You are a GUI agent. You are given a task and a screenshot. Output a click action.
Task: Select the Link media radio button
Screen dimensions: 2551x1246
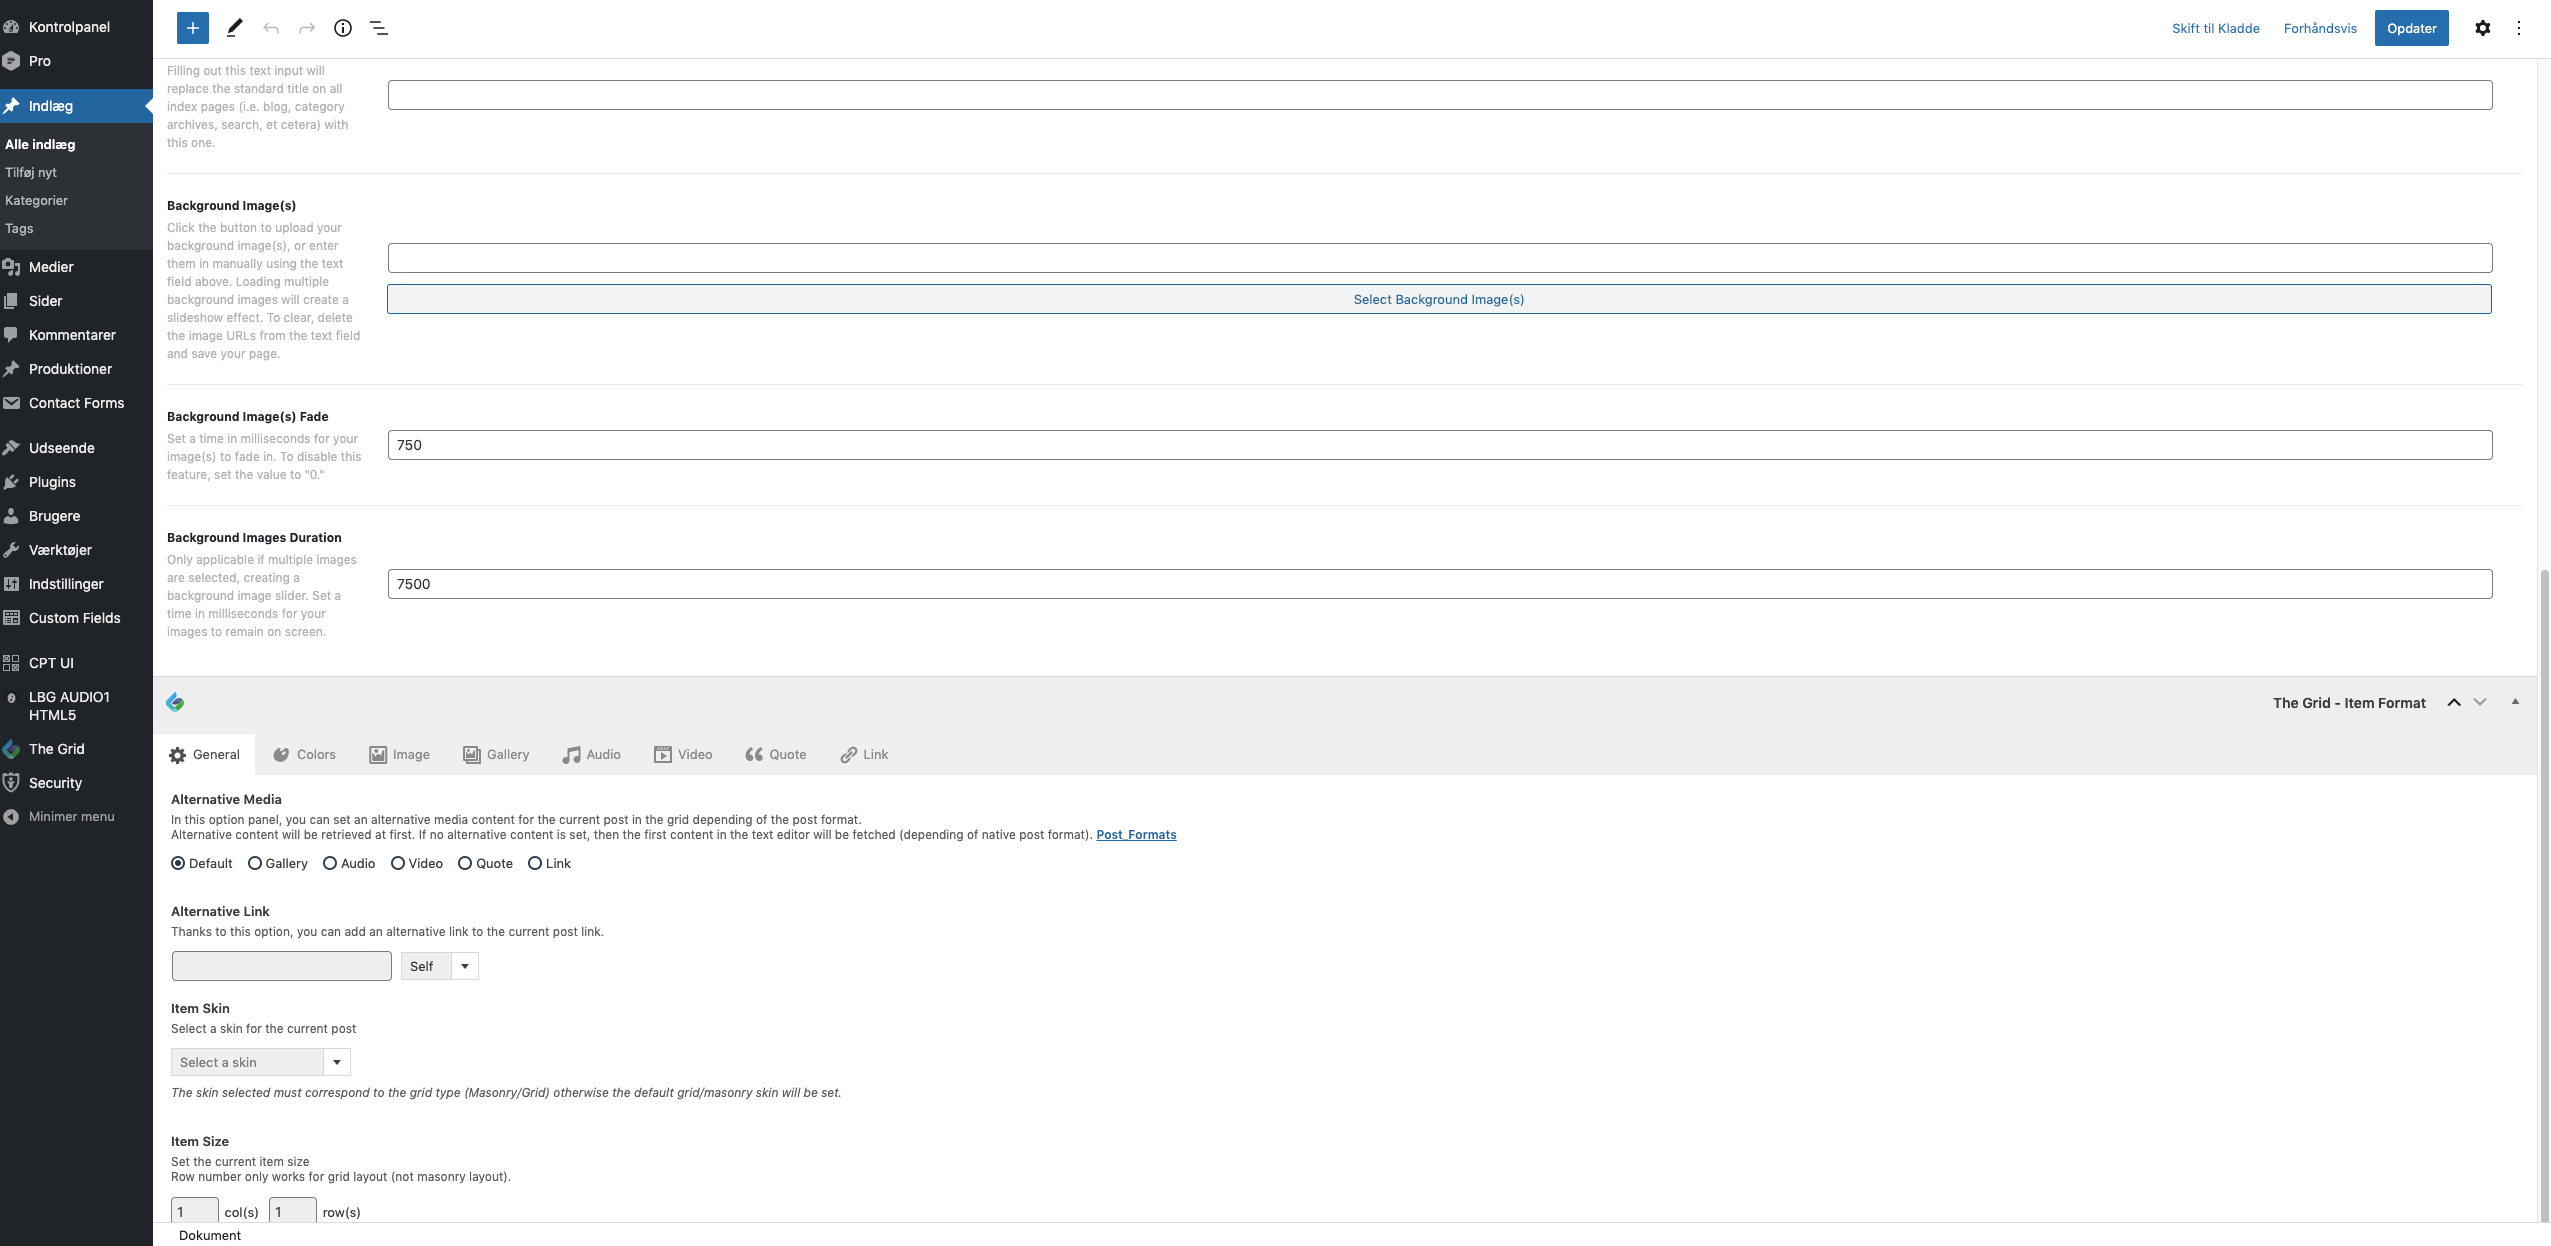click(535, 863)
